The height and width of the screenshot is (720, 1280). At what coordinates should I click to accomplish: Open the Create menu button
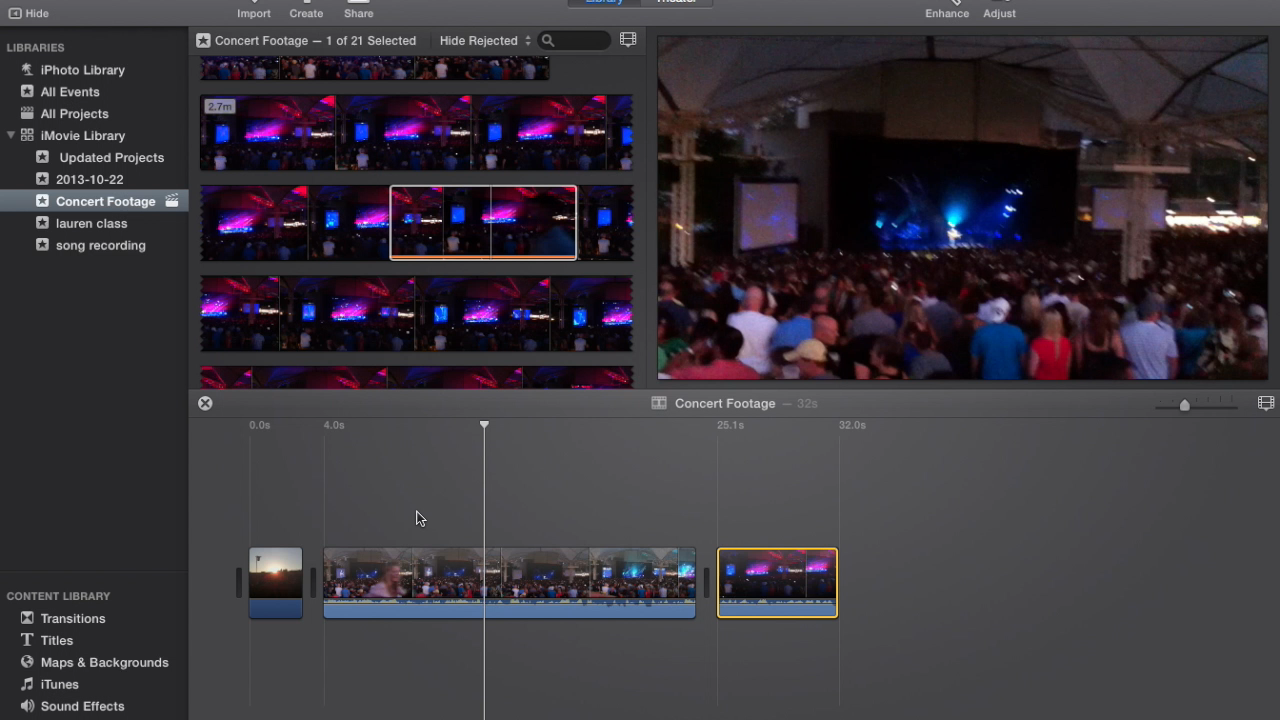click(x=306, y=12)
